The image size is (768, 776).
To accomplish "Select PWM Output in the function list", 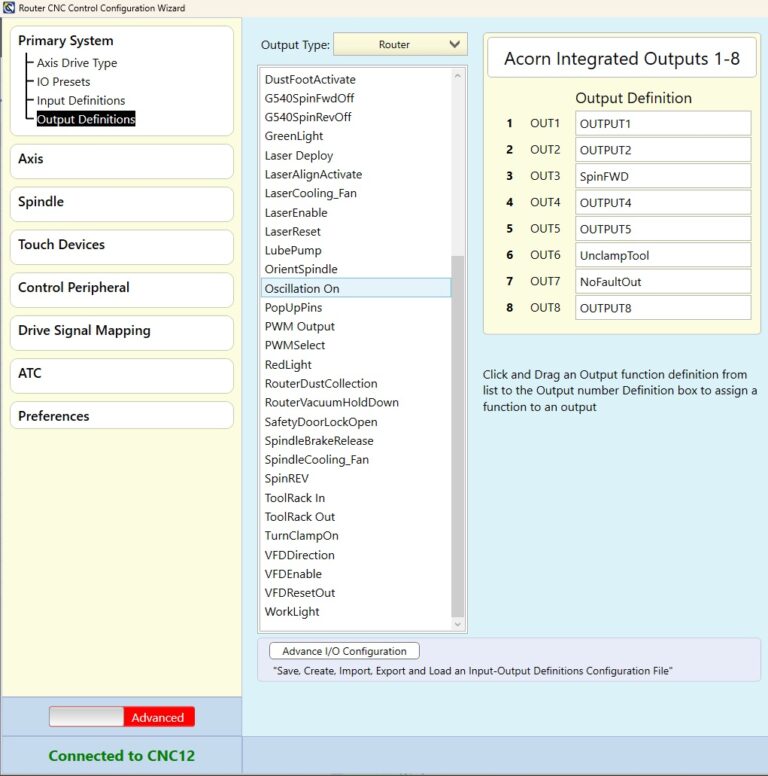I will point(300,327).
